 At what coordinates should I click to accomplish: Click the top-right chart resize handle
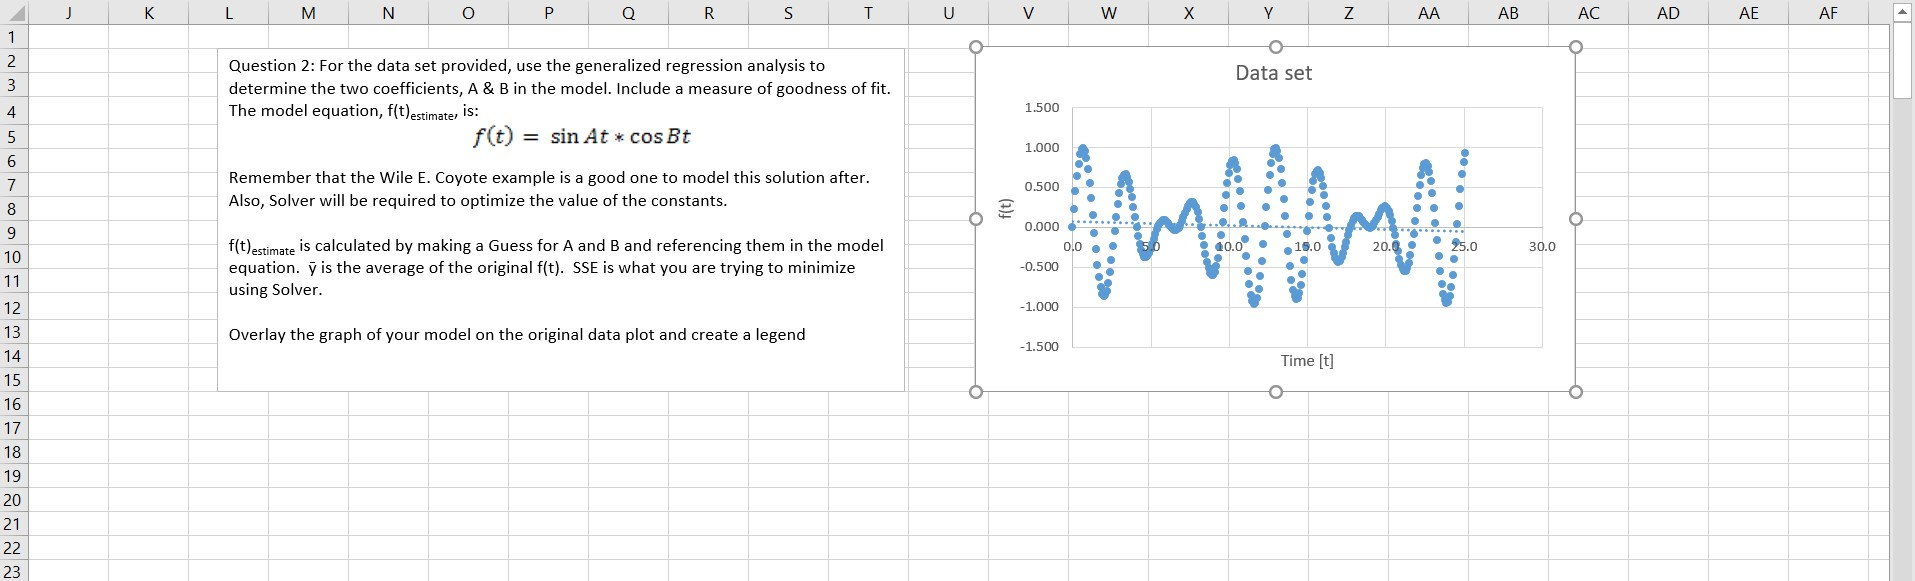tap(1576, 46)
